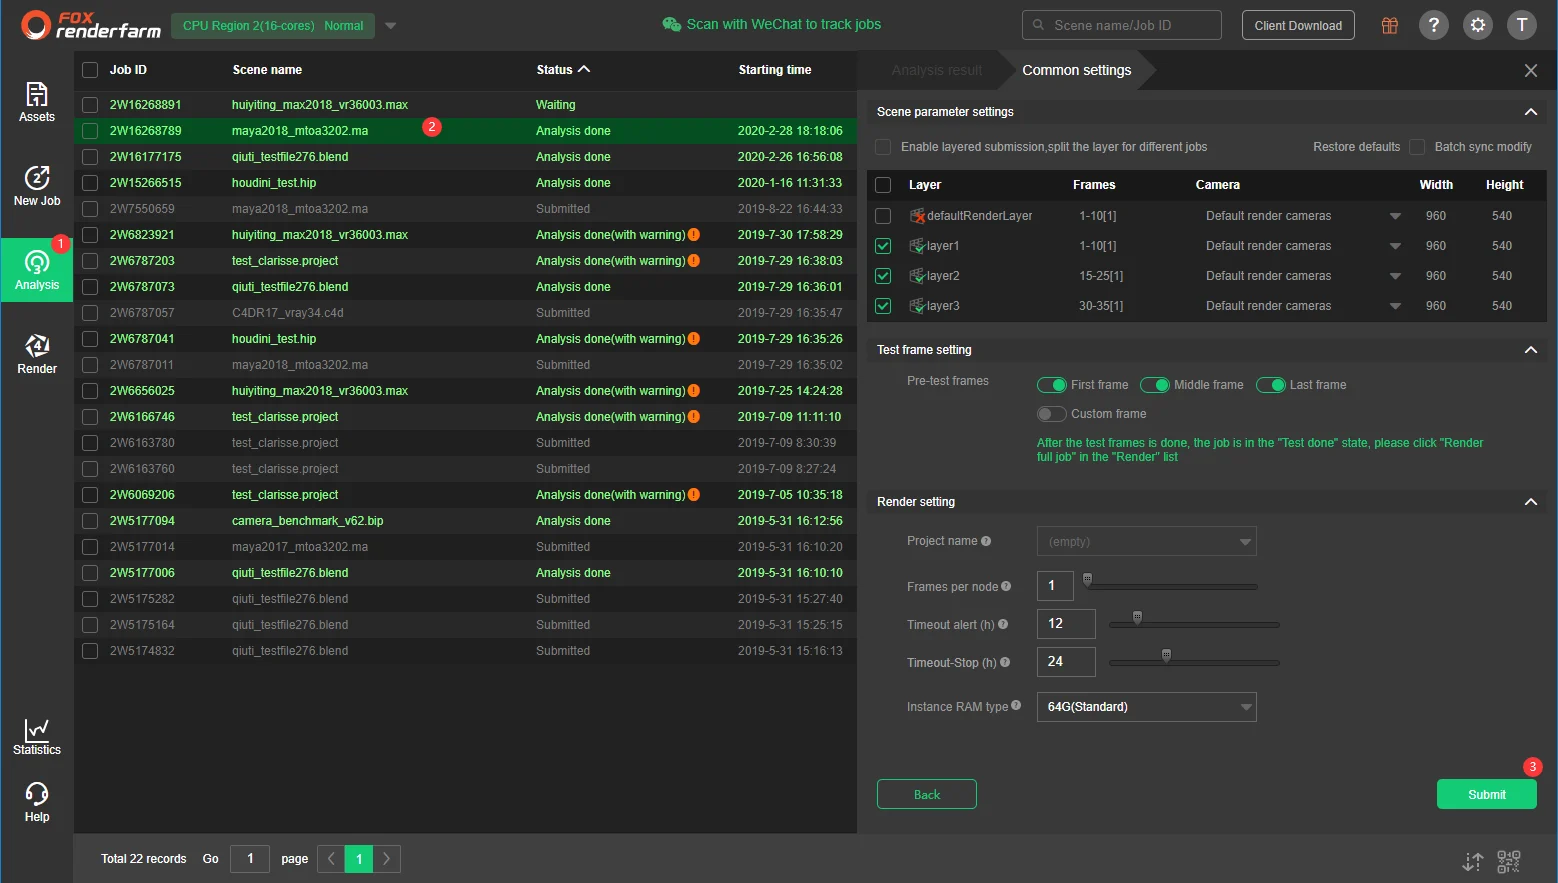Viewport: 1558px width, 883px height.
Task: Go to the next page arrow
Action: (x=387, y=859)
